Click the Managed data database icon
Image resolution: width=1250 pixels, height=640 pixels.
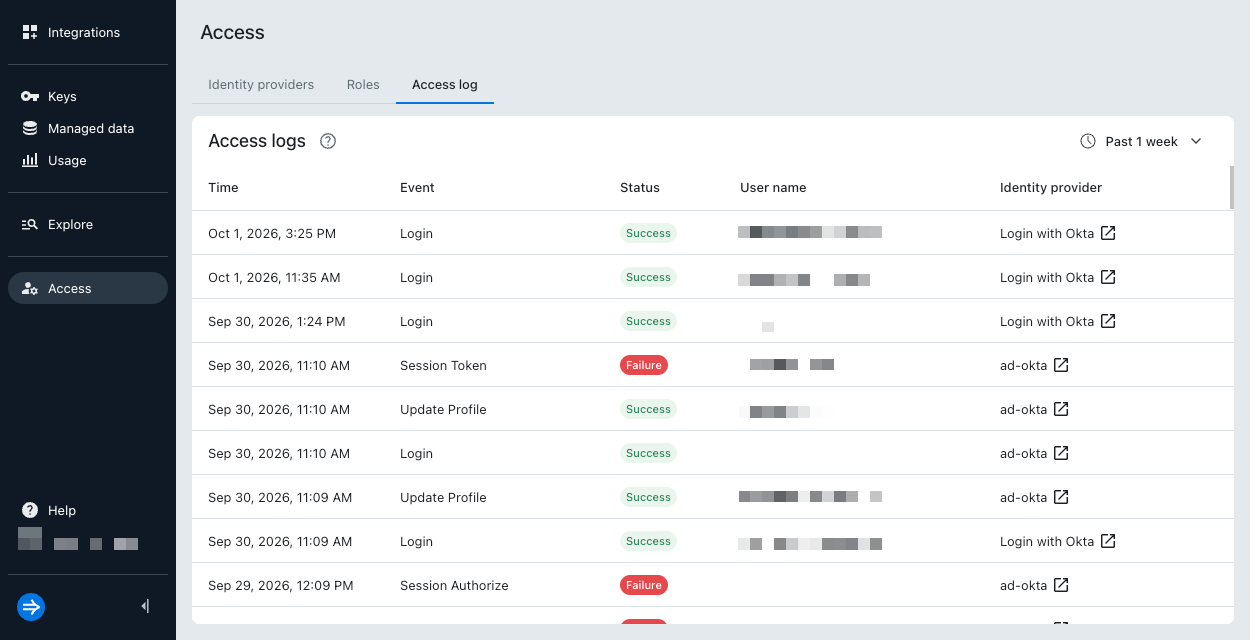(30, 129)
